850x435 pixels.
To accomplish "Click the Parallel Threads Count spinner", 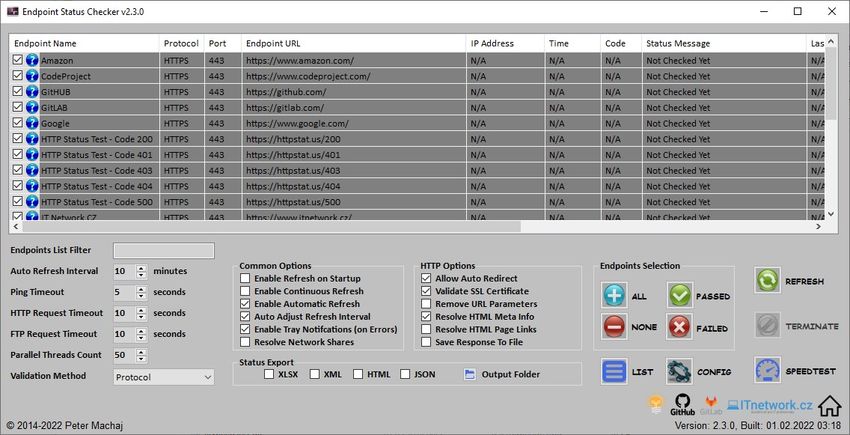I will pyautogui.click(x=141, y=355).
